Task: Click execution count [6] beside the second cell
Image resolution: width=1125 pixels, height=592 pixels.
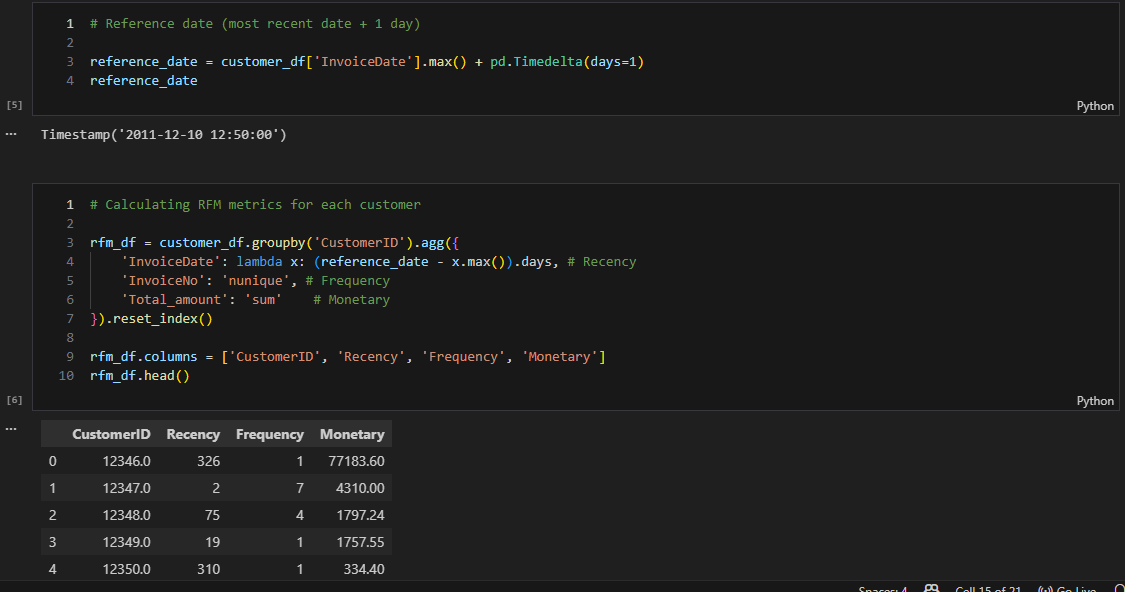Action: click(14, 398)
